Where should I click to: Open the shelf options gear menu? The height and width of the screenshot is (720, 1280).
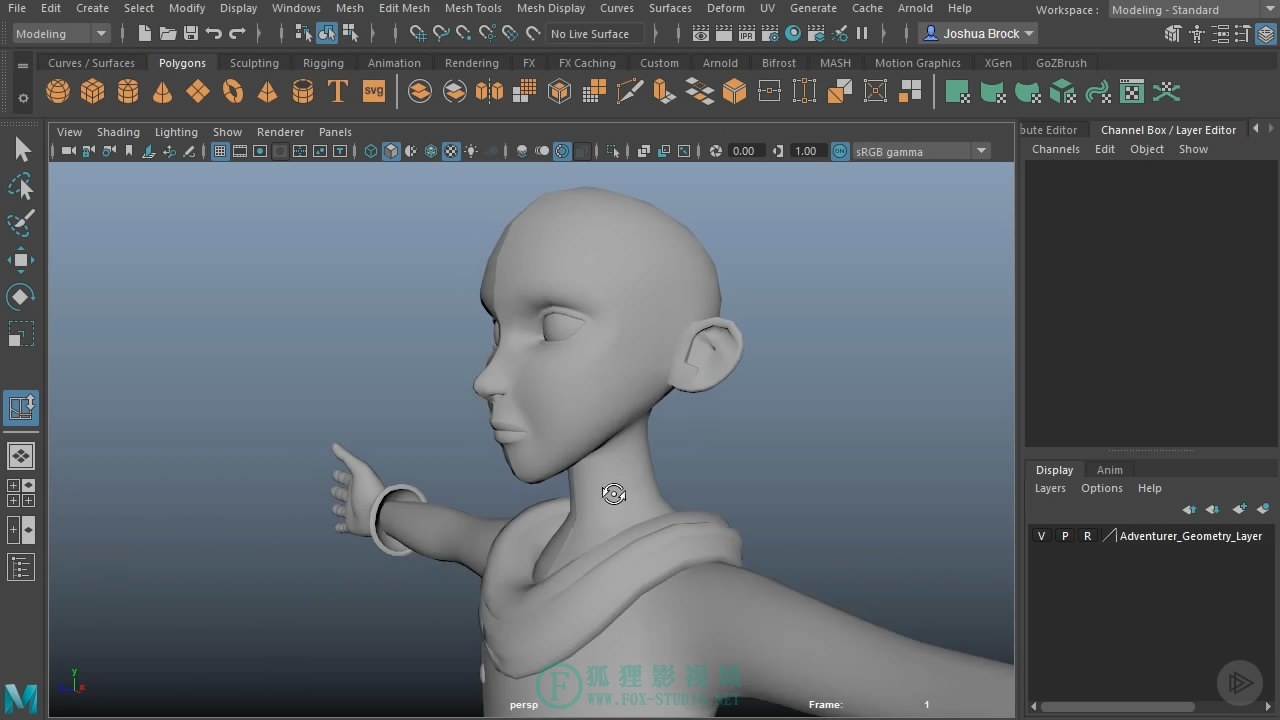coord(22,98)
